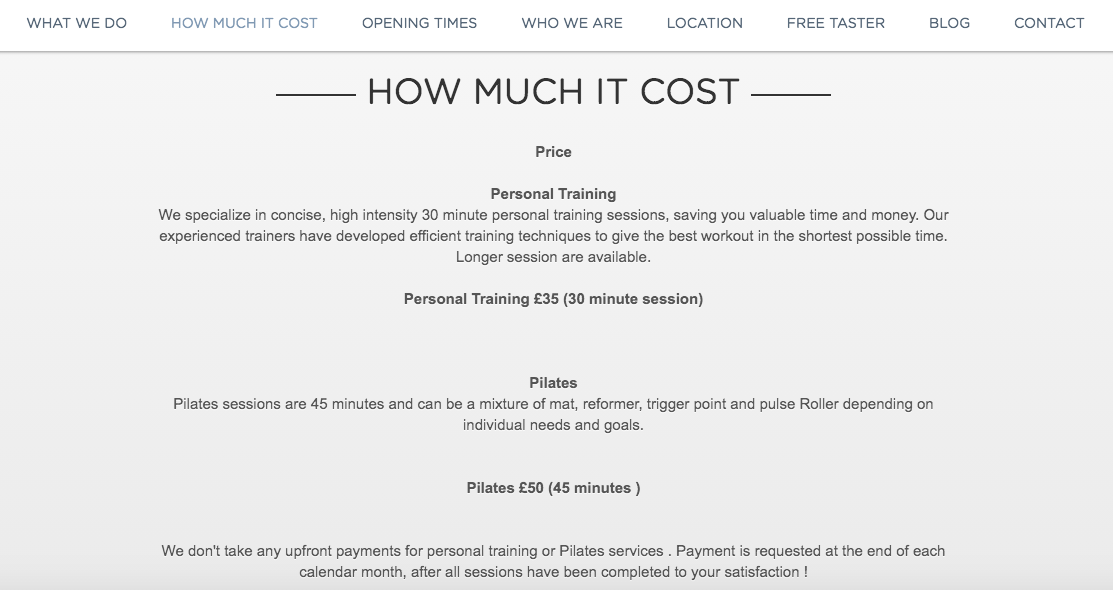Visit the BLOG section

[x=949, y=23]
